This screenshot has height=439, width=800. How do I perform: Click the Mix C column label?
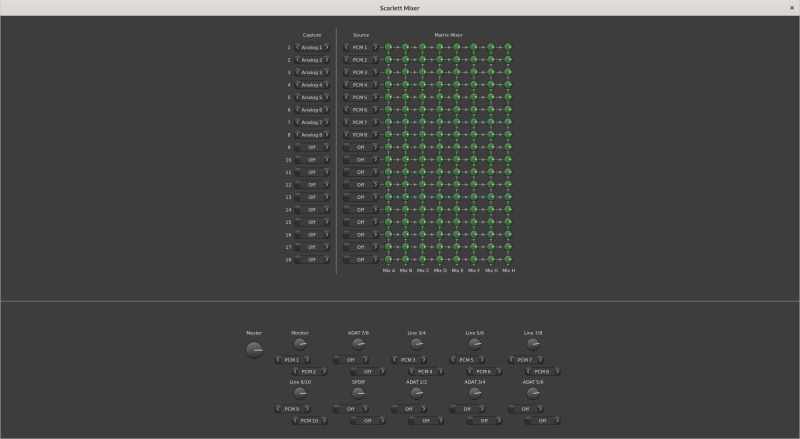[x=423, y=271]
